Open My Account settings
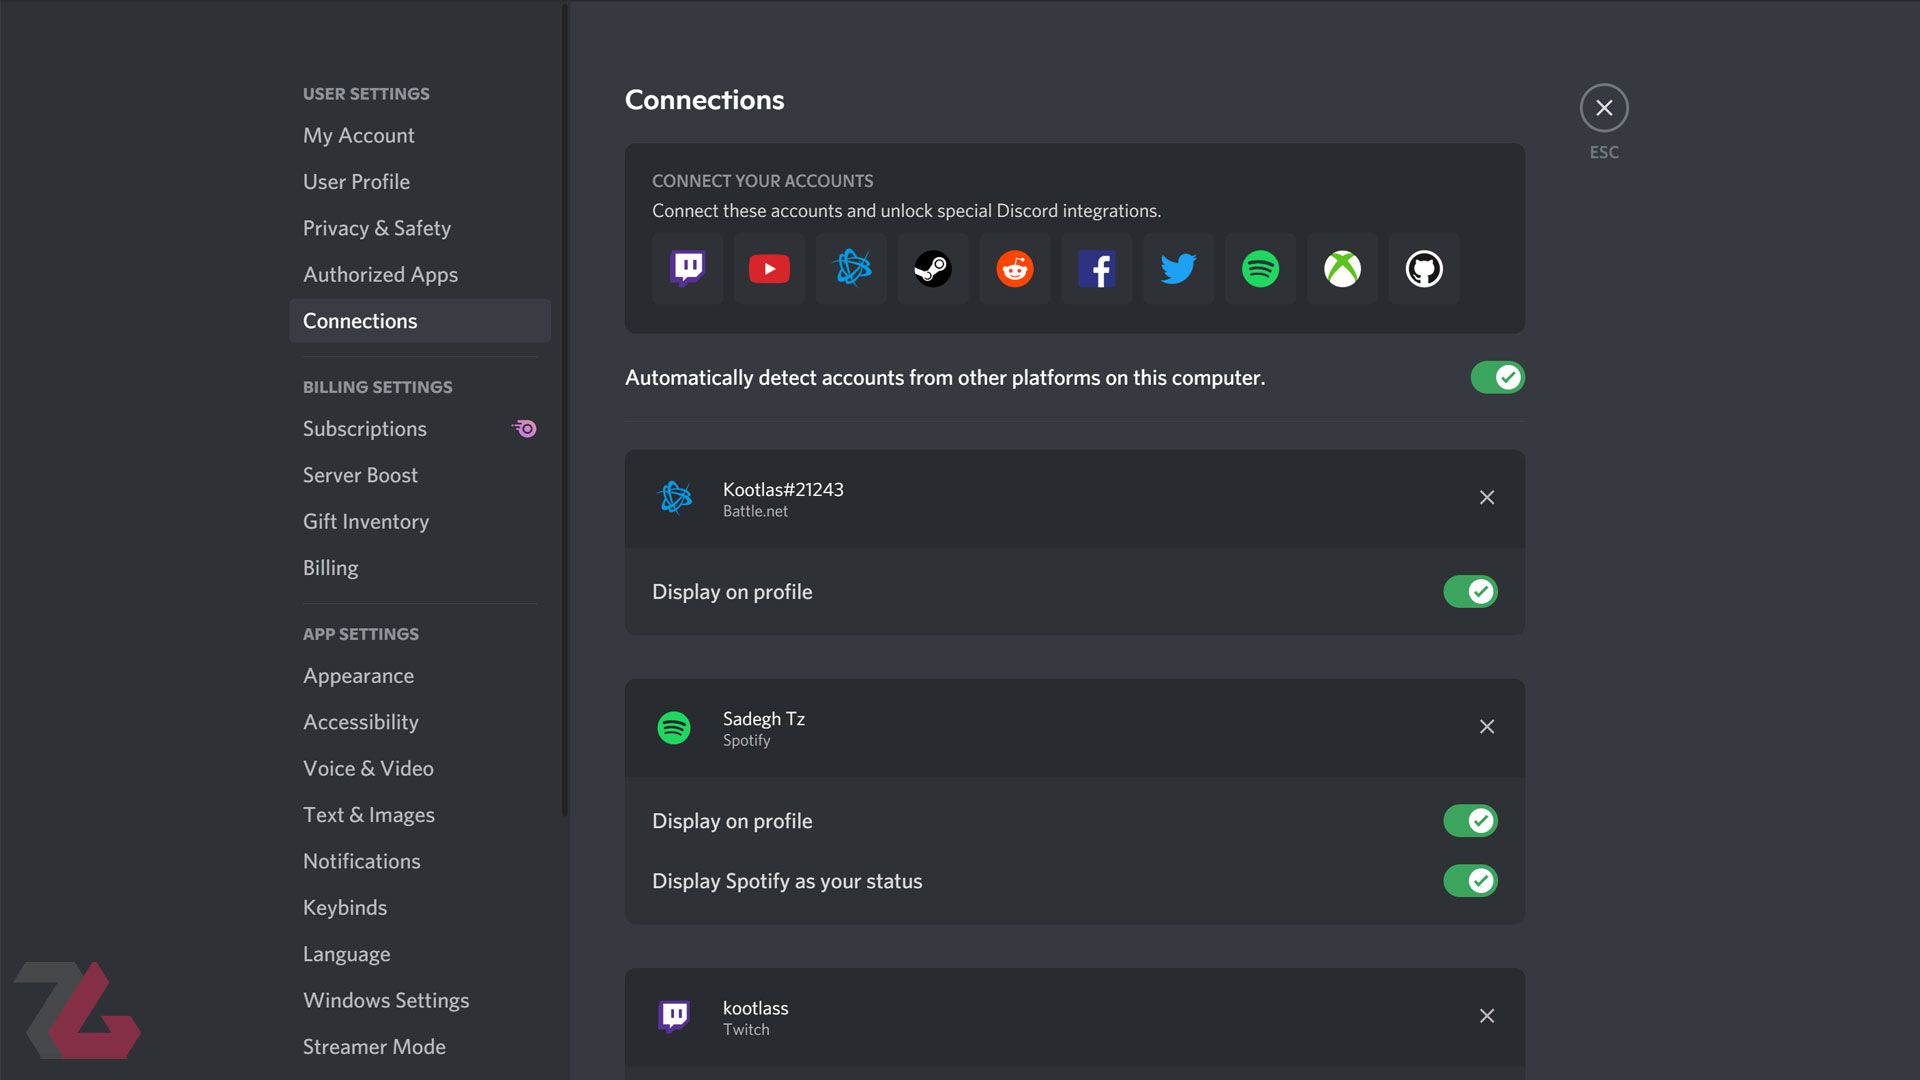 [x=420, y=136]
